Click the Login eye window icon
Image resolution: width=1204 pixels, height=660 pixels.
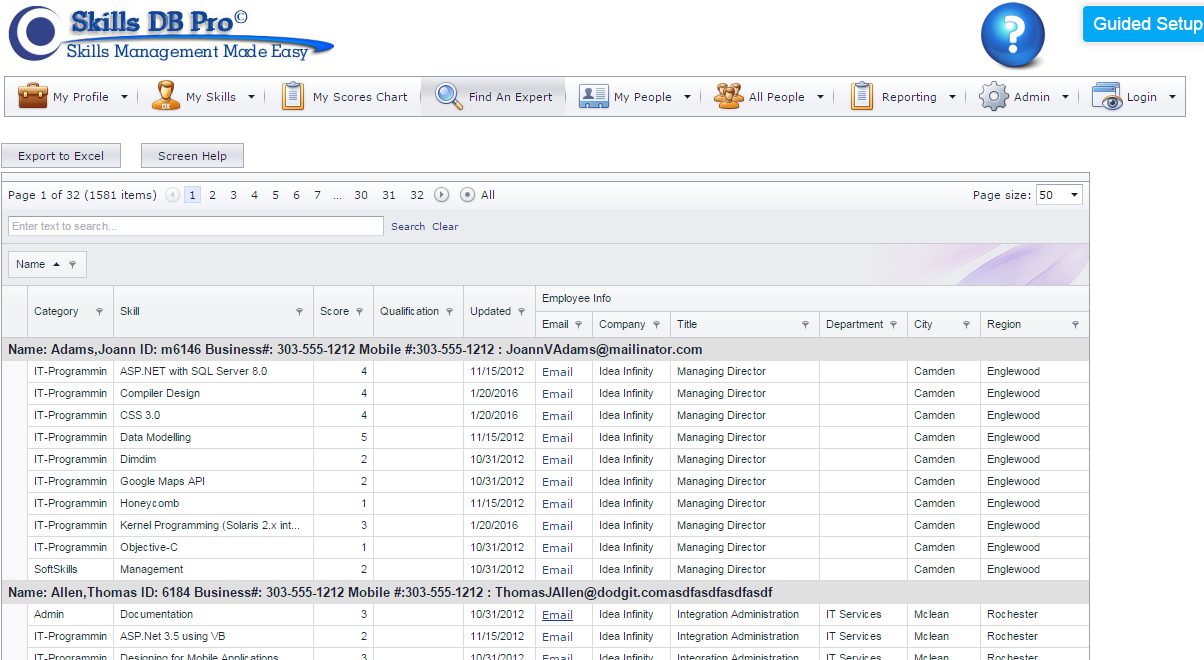click(1106, 97)
